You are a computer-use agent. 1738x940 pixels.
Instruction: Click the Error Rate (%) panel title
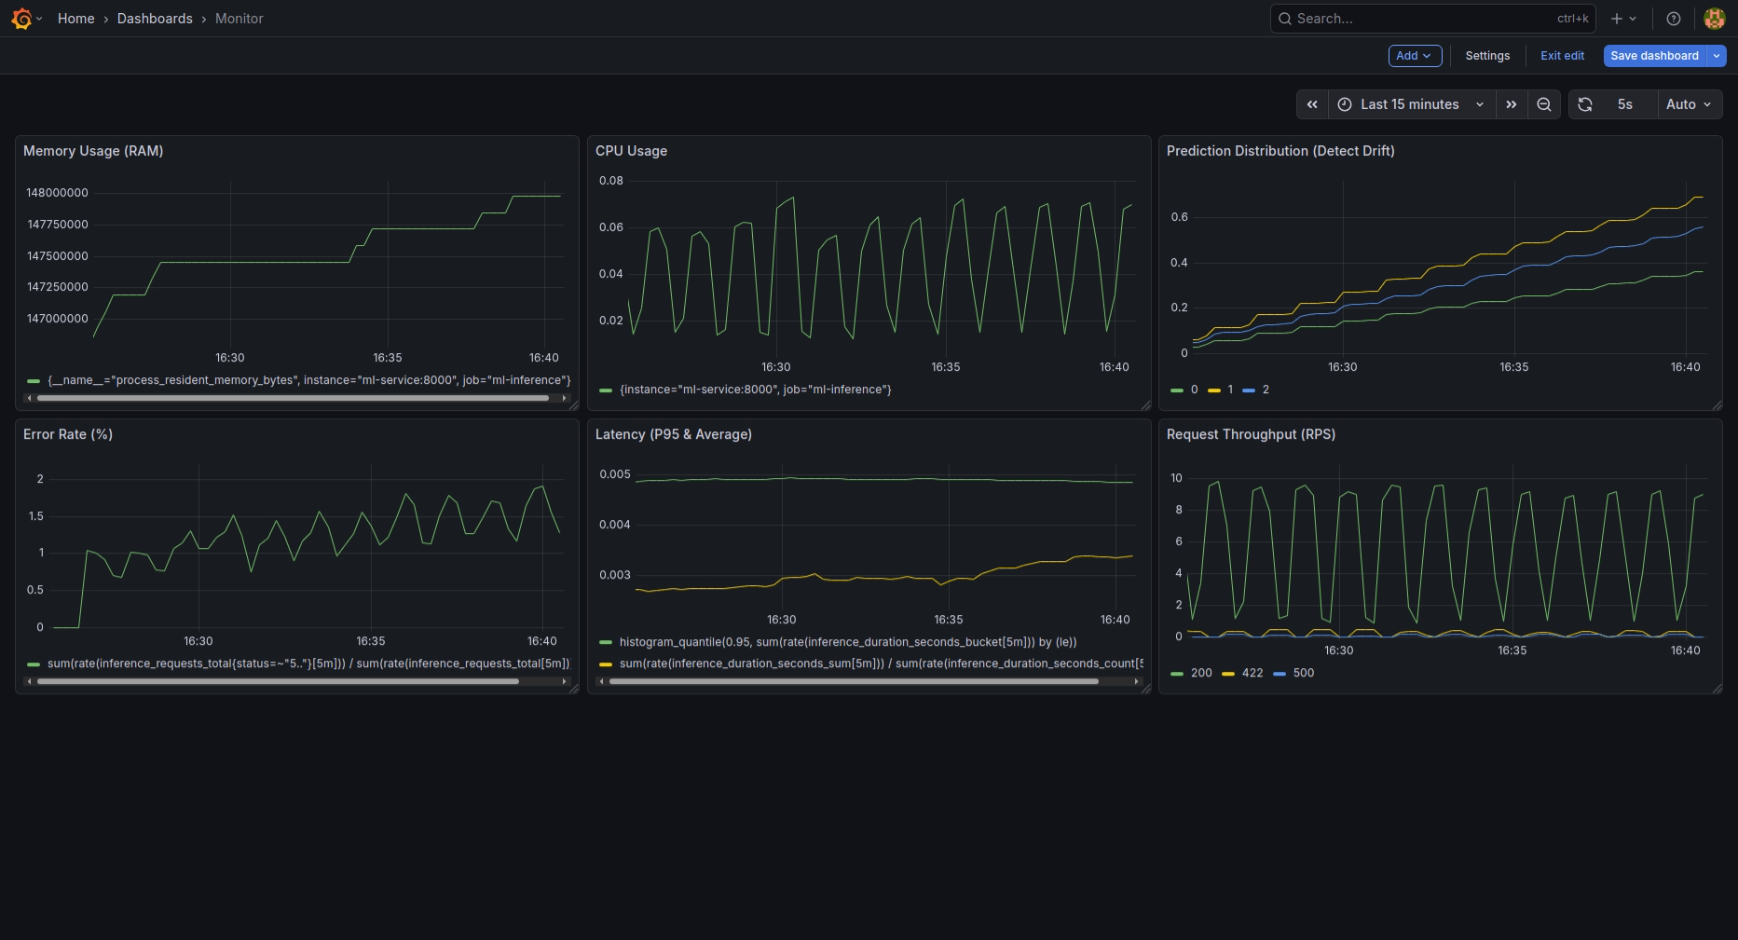point(68,434)
